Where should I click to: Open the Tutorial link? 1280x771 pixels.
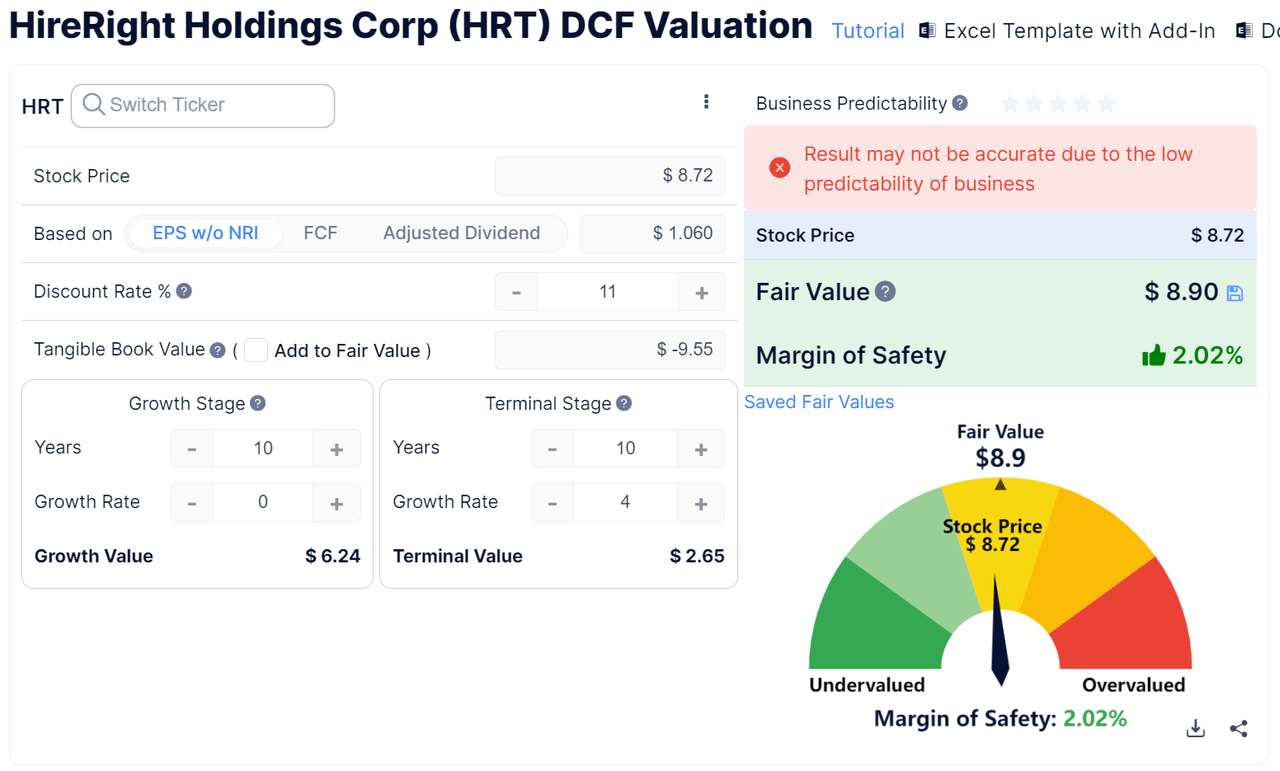[868, 31]
